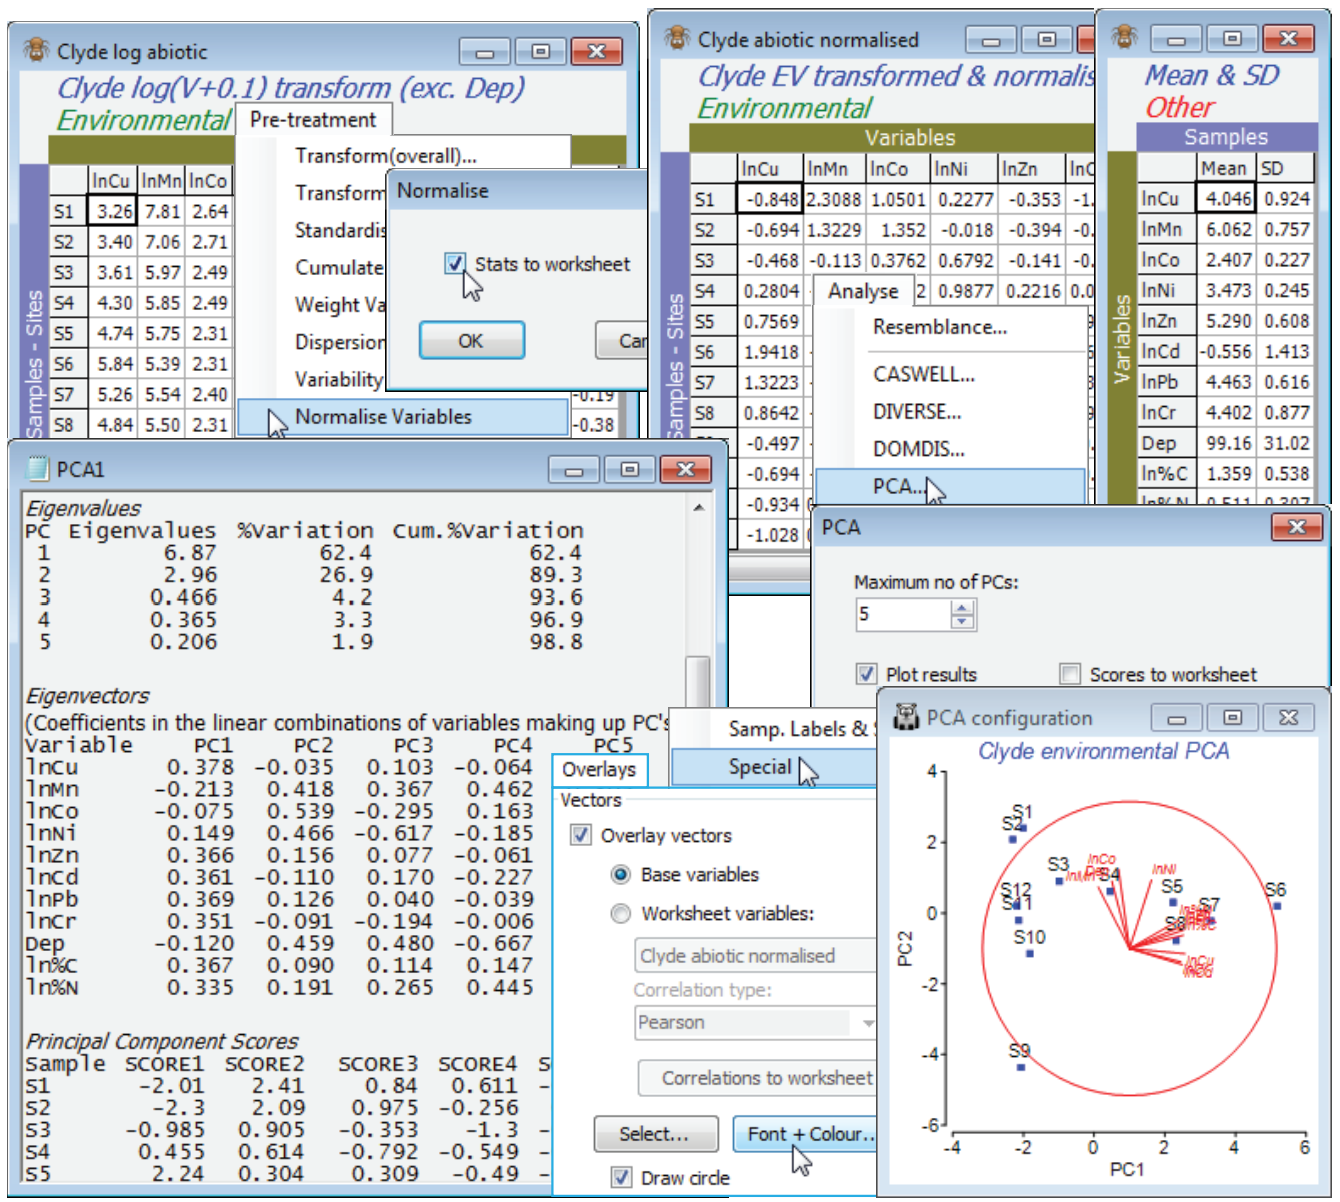Click row header S5 in normalised worksheet

713,321
